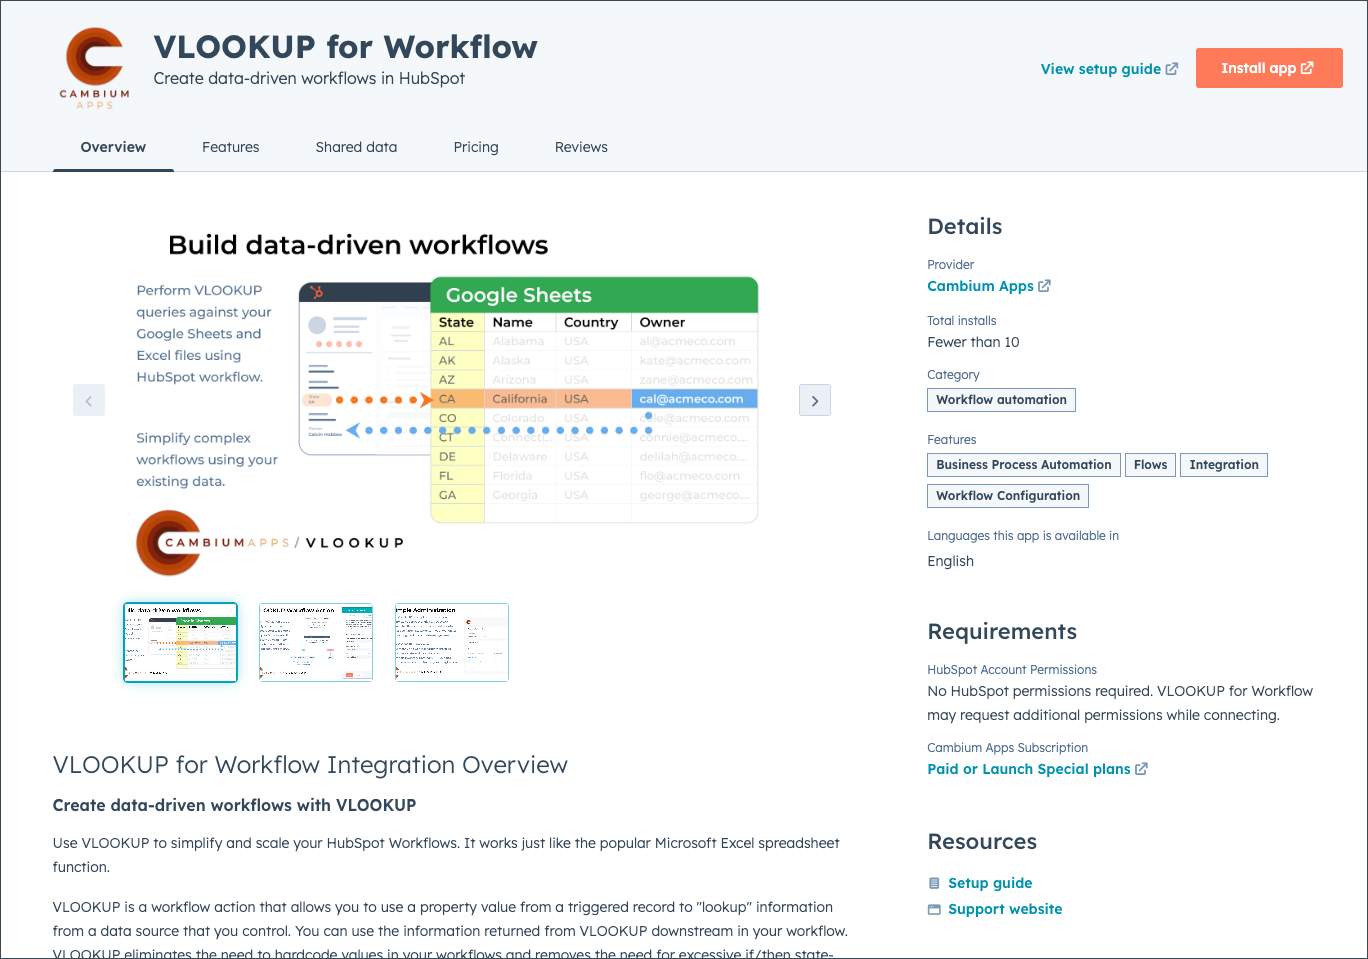Open the Overview tab
The width and height of the screenshot is (1368, 959).
coord(113,147)
